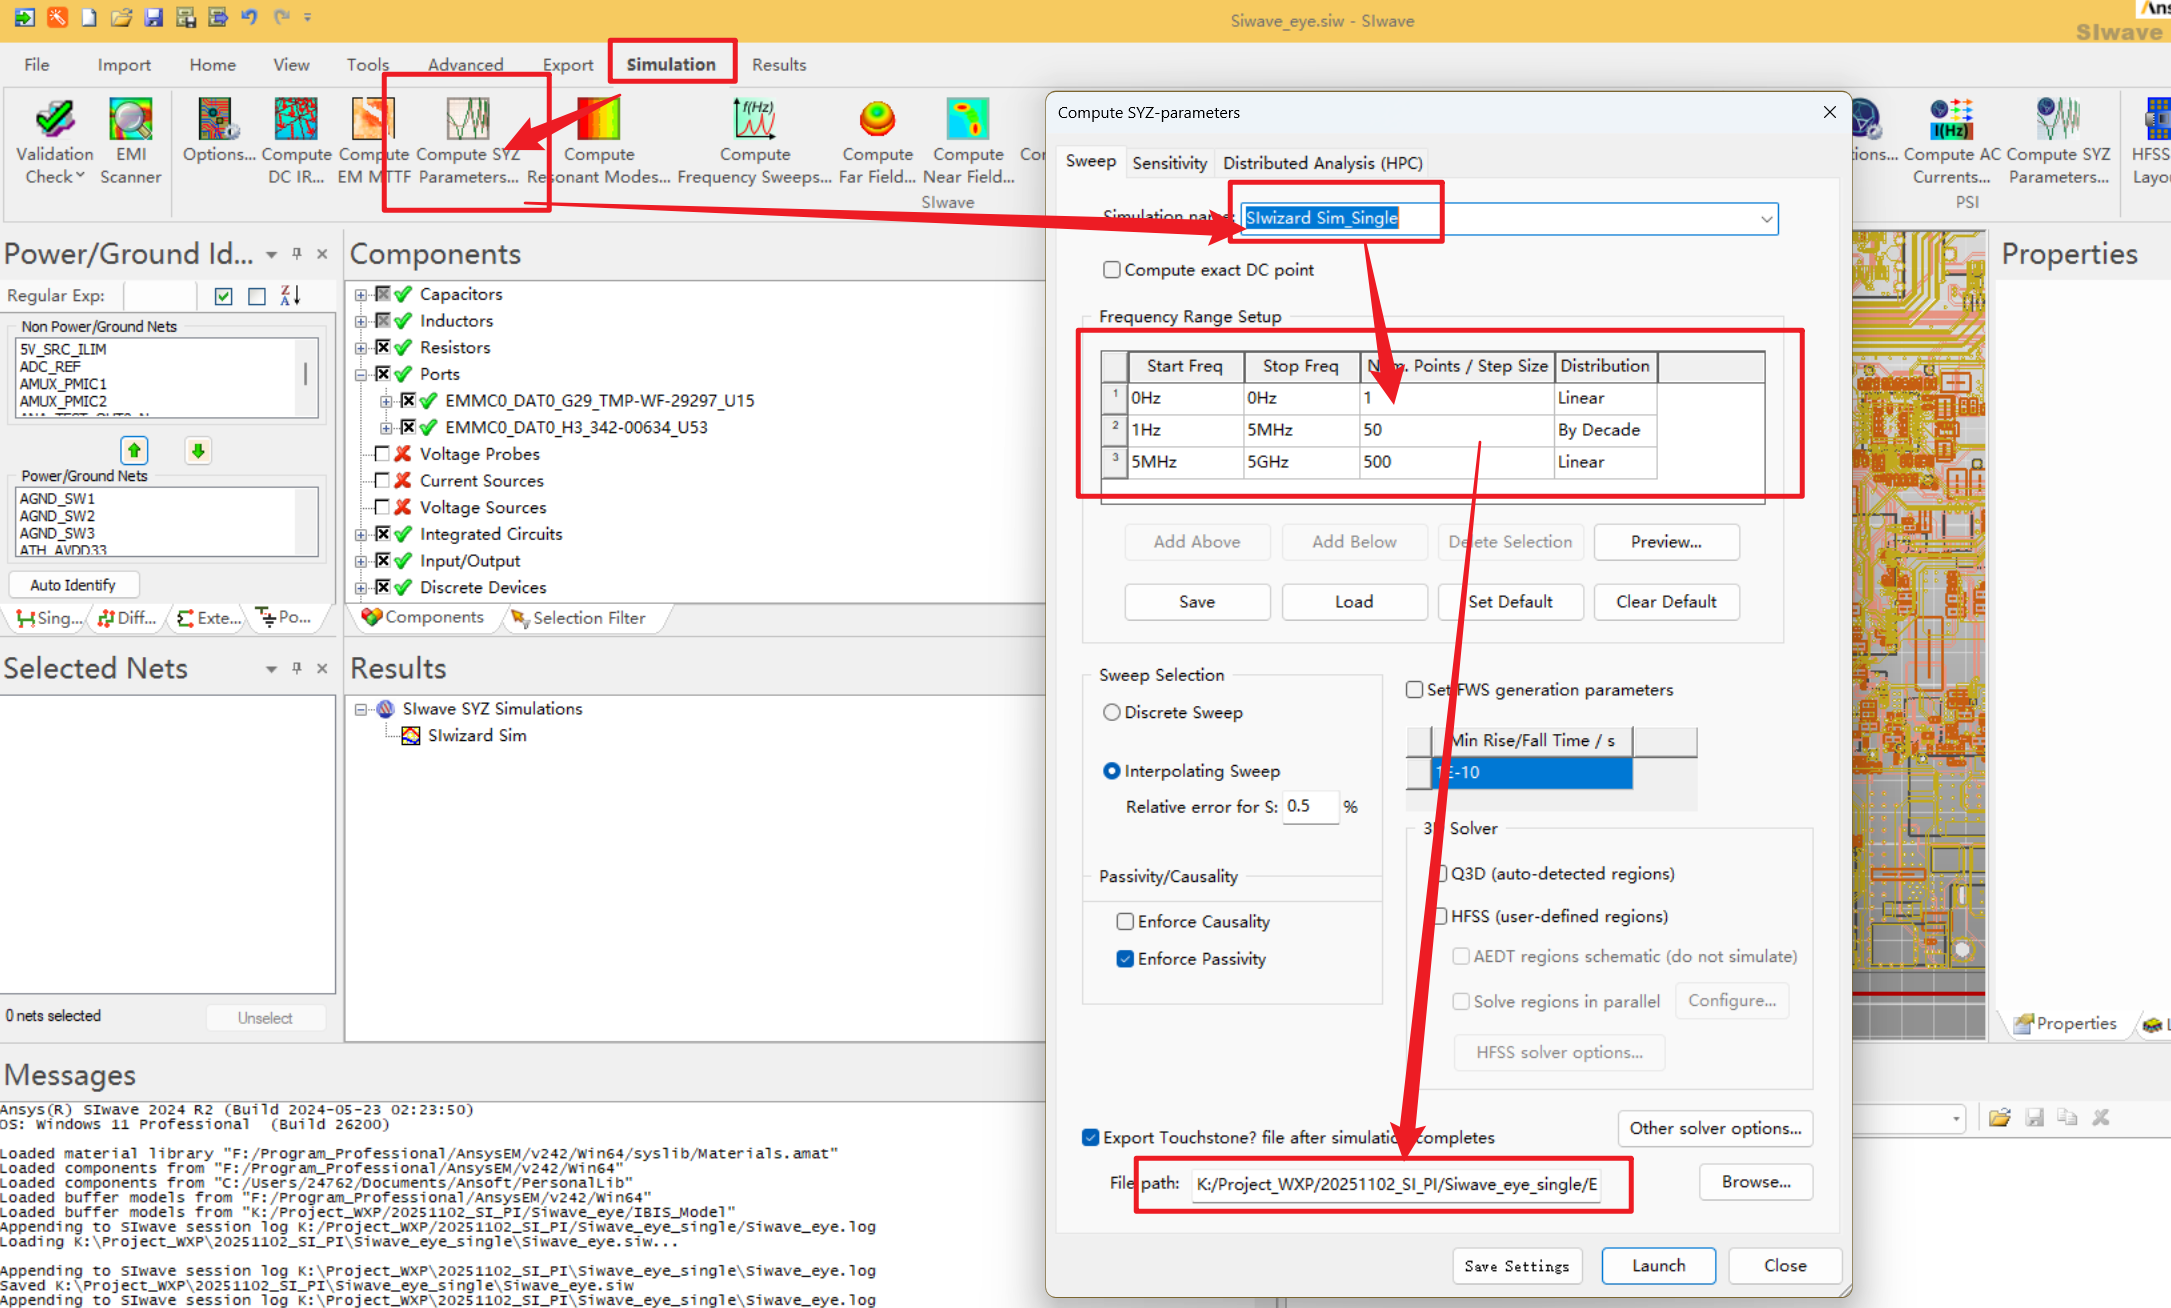
Task: Open the Tools ribbon tab
Action: (x=368, y=65)
